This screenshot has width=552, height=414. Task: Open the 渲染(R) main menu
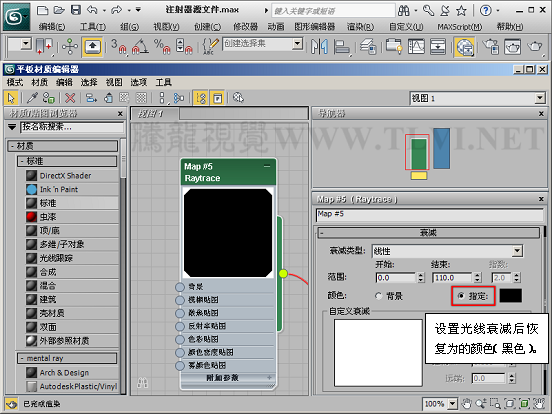[x=360, y=26]
